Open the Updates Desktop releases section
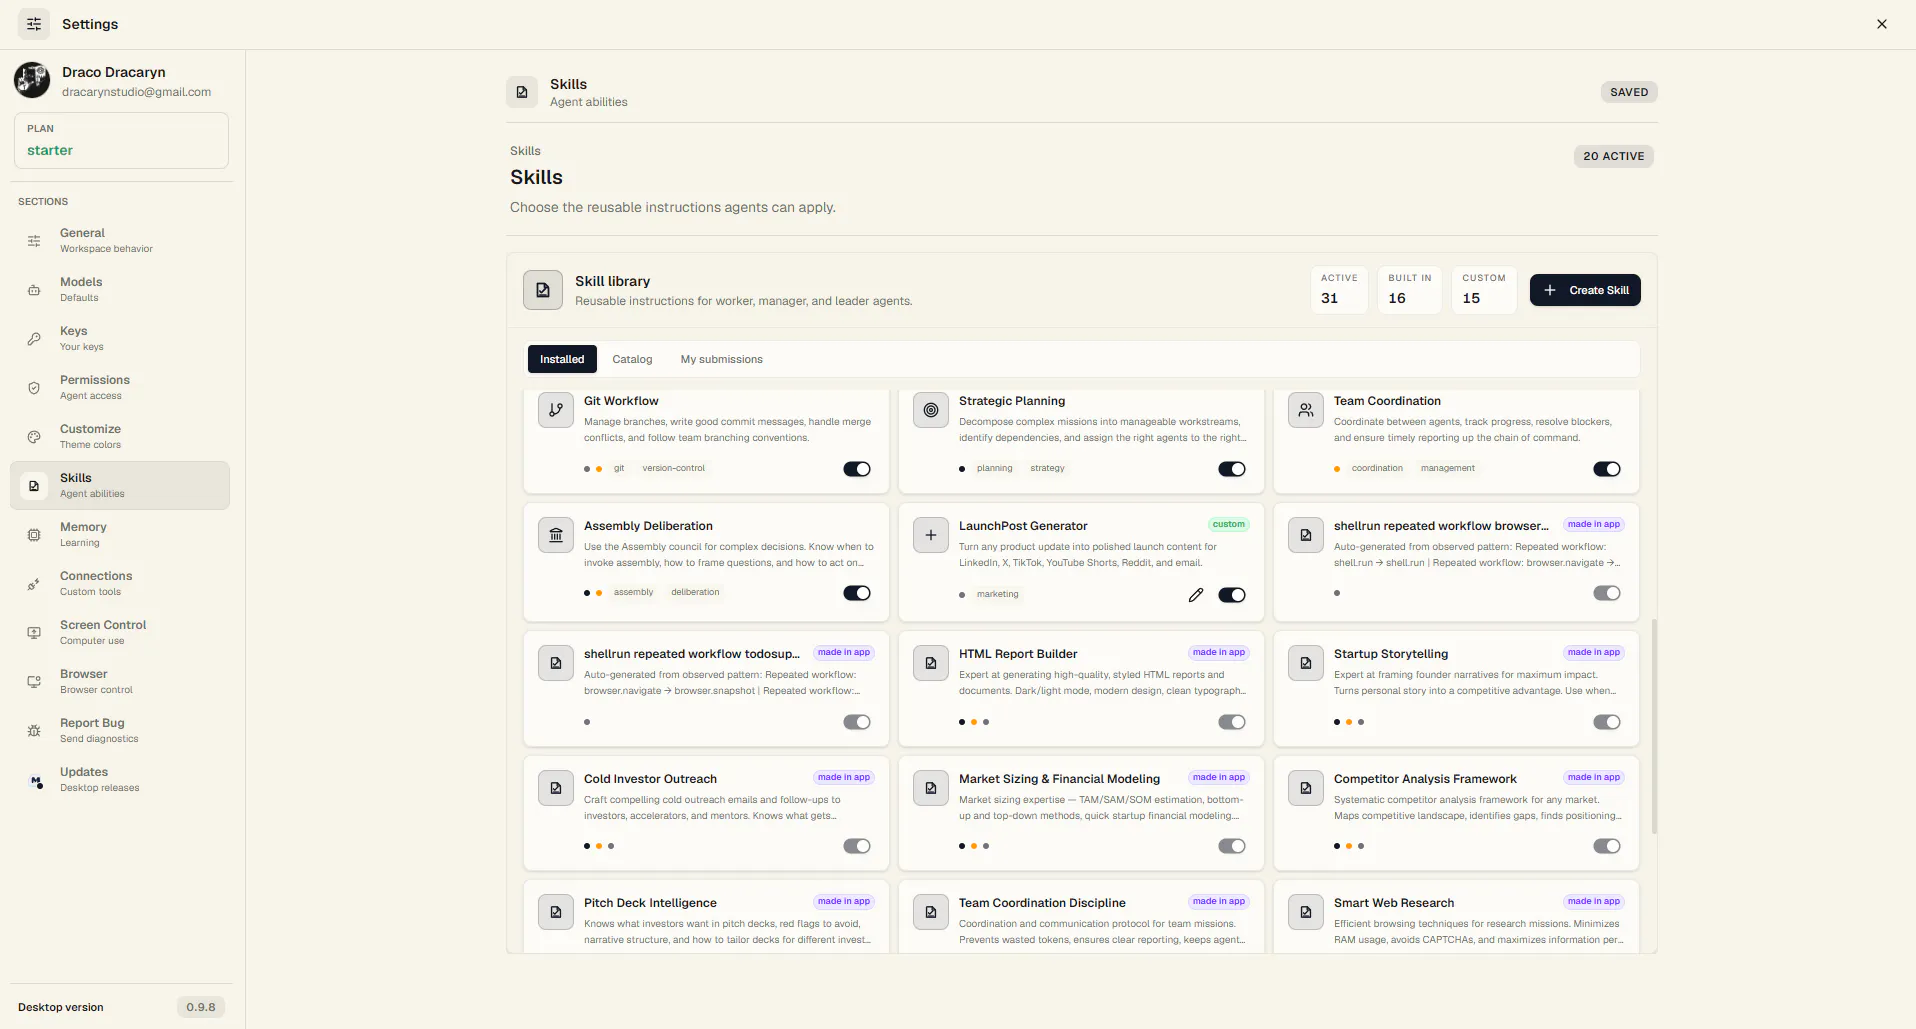This screenshot has width=1916, height=1029. pyautogui.click(x=120, y=779)
